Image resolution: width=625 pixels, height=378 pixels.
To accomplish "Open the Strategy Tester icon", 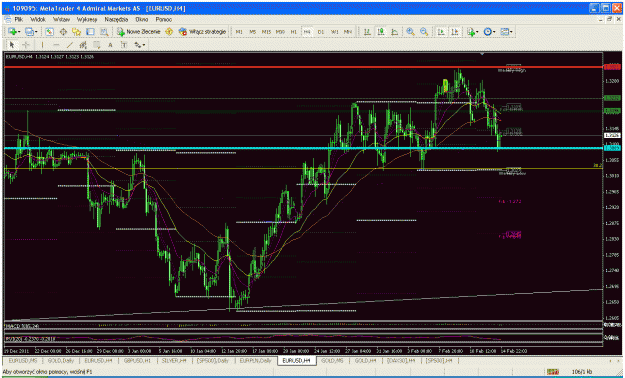I will (104, 32).
